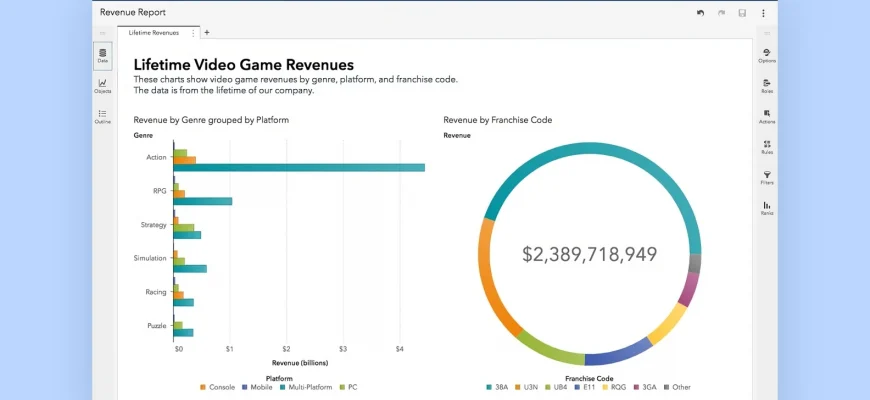Image resolution: width=870 pixels, height=400 pixels.
Task: Click the $2,389,718,949 total in donut chart
Action: 589,254
